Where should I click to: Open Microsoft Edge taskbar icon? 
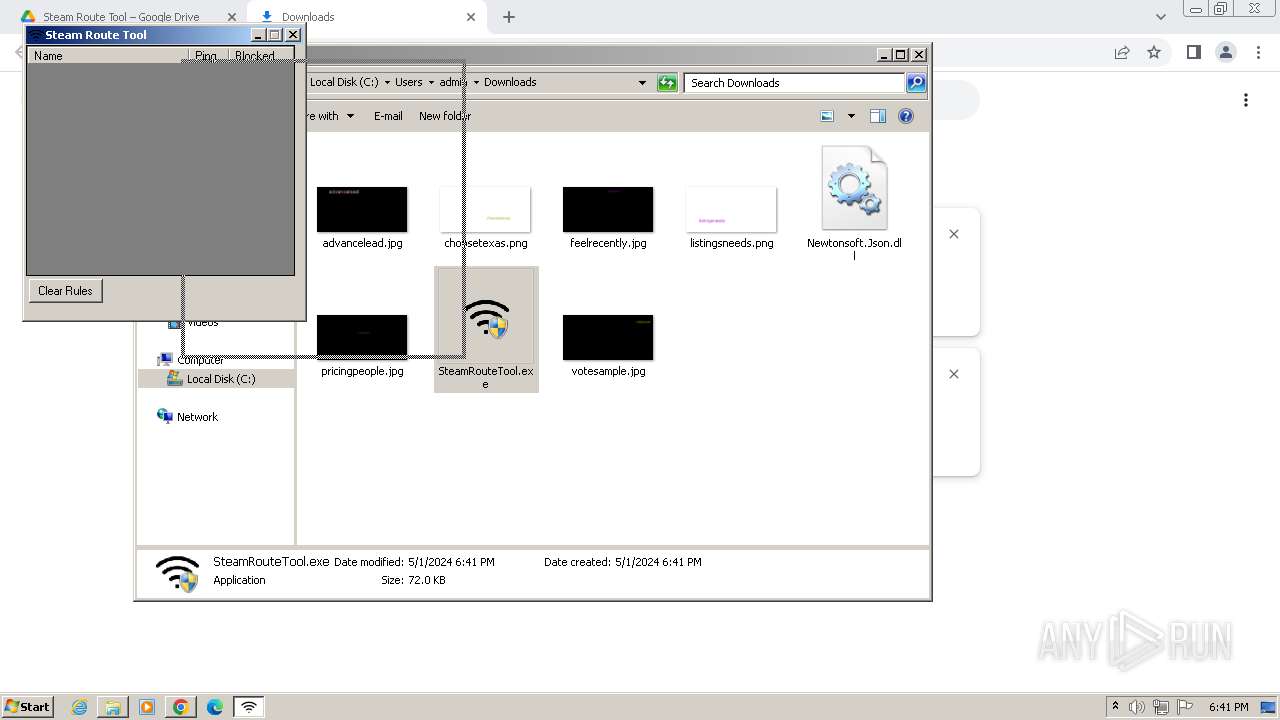coord(215,707)
